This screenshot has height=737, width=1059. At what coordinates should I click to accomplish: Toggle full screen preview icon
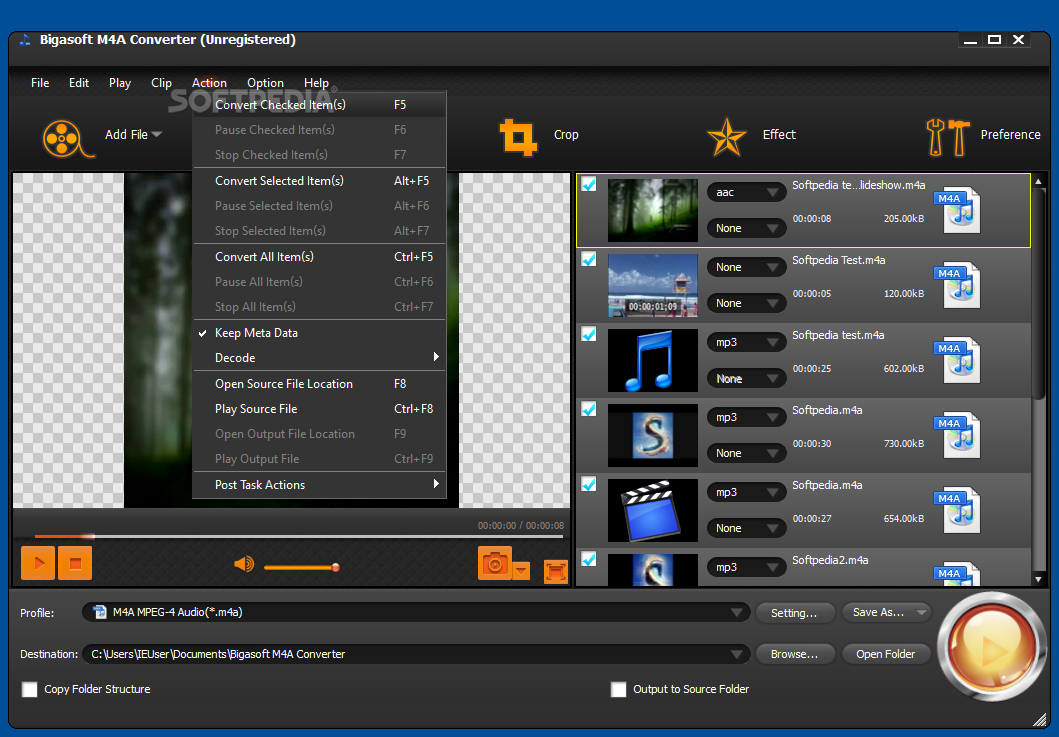556,571
